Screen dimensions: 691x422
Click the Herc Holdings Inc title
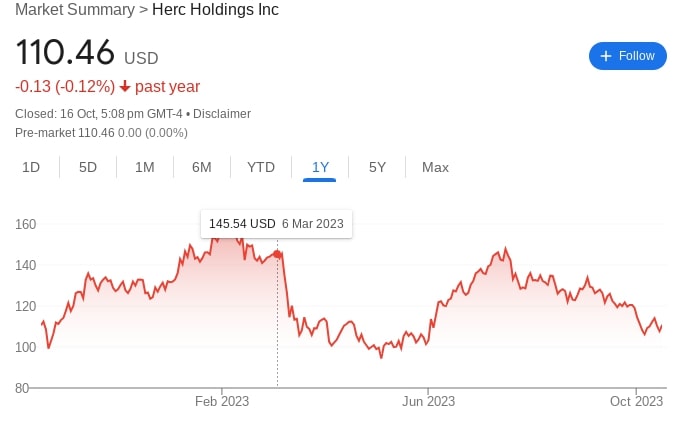point(214,10)
